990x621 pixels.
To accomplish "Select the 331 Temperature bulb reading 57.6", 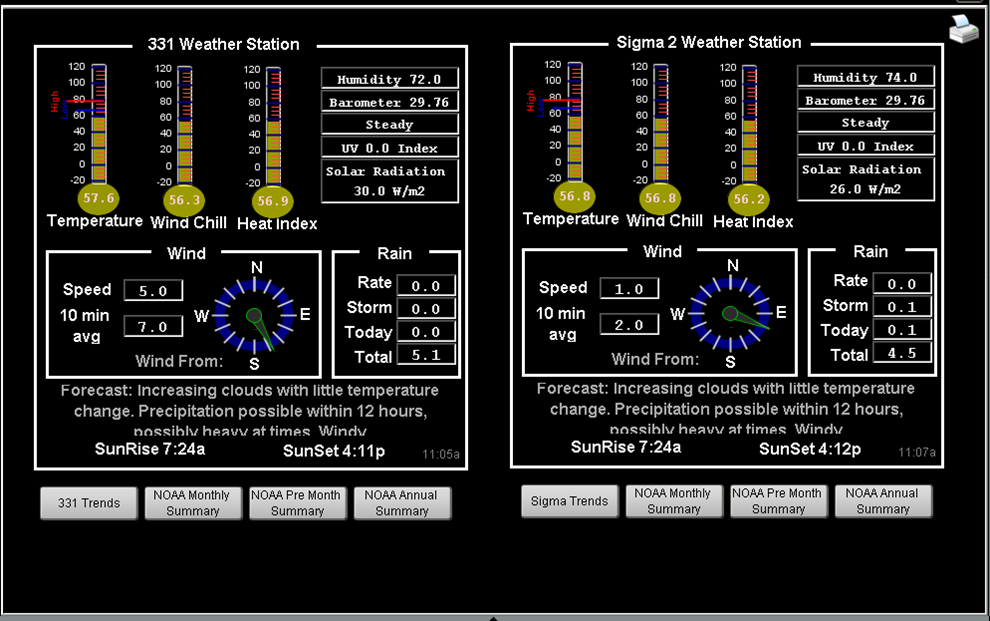I will coord(98,198).
